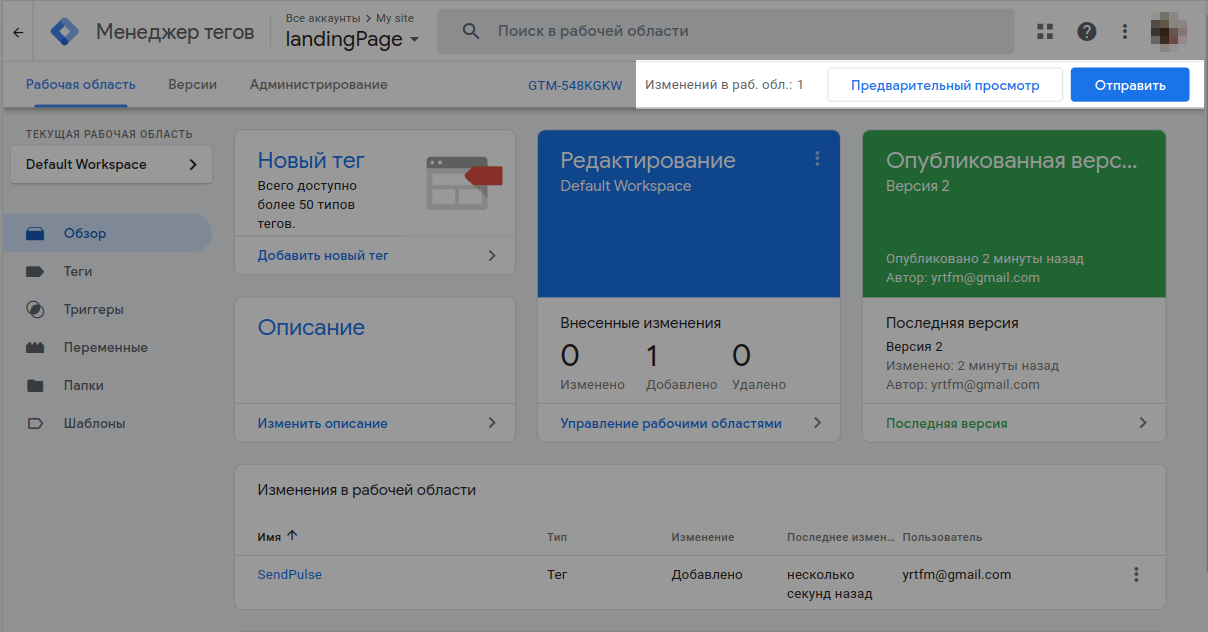Image resolution: width=1208 pixels, height=632 pixels.
Task: Open the help question mark icon
Action: point(1087,31)
